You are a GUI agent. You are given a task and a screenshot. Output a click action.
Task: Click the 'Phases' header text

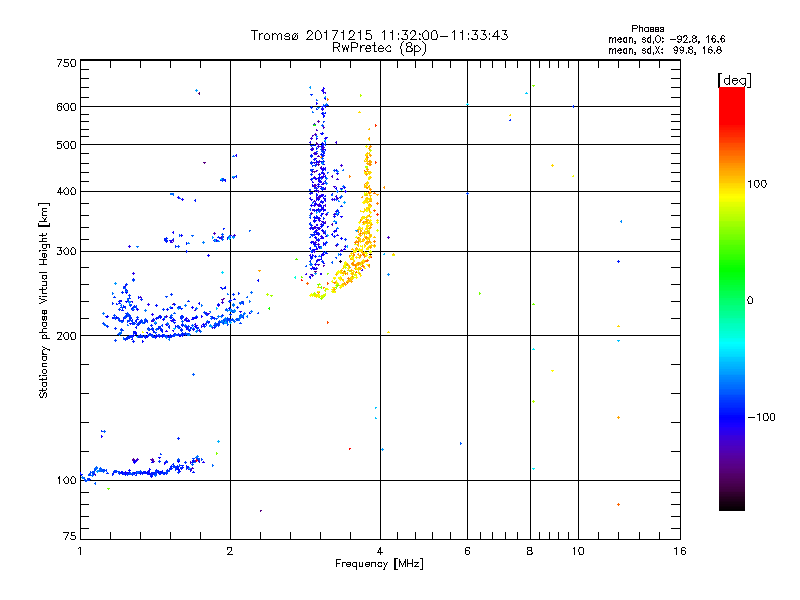tap(647, 29)
